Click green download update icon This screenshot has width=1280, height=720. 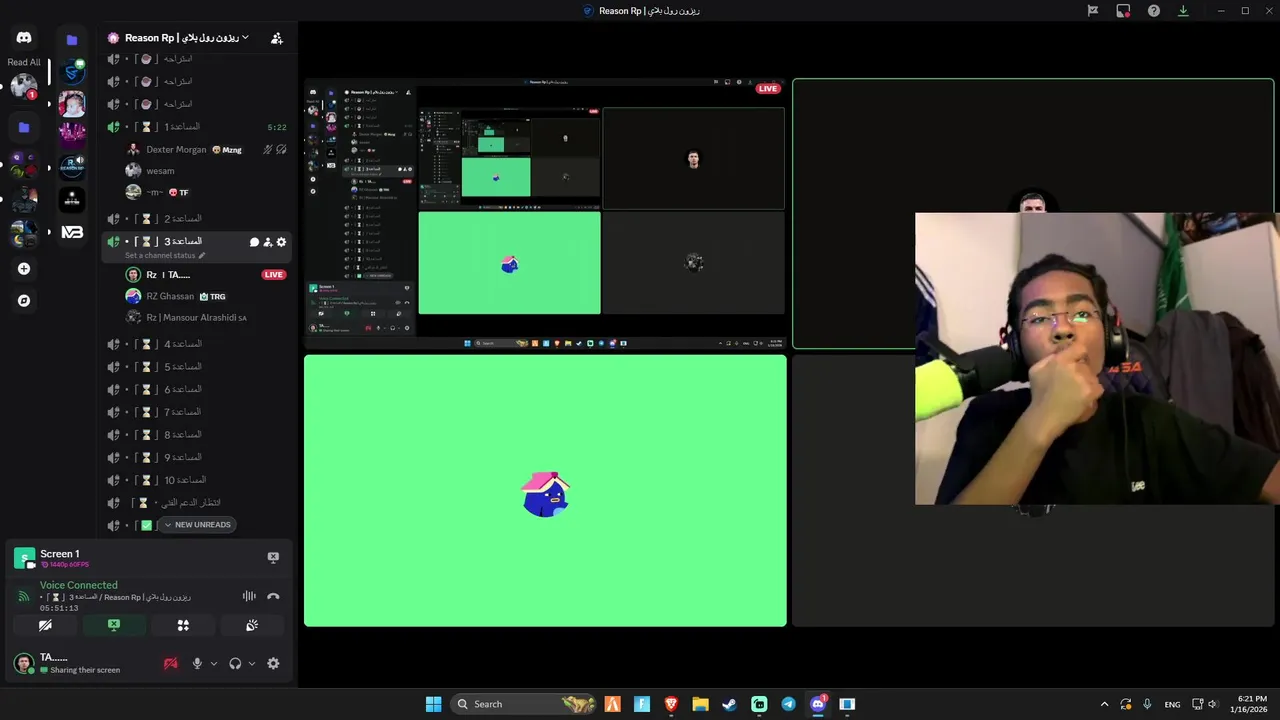pos(1184,11)
